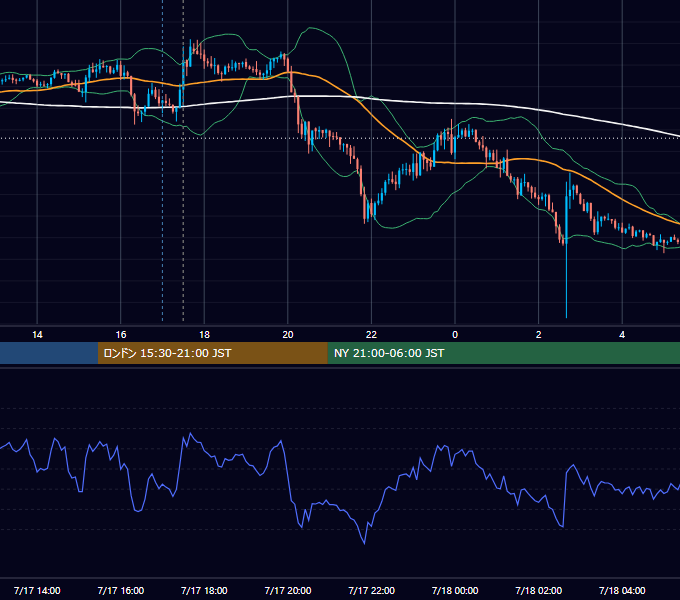Click the 7/18 00:00 date label
680x600 pixels.
click(455, 590)
